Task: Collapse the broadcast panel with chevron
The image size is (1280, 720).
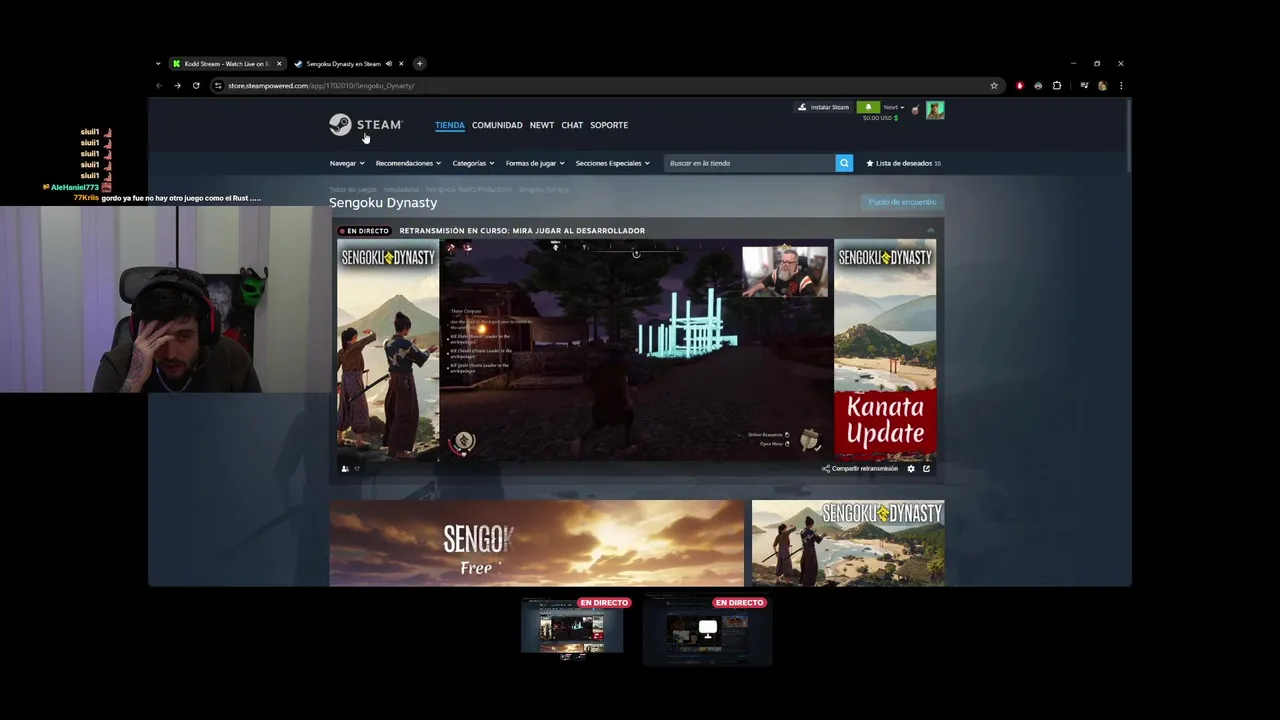Action: 930,231
